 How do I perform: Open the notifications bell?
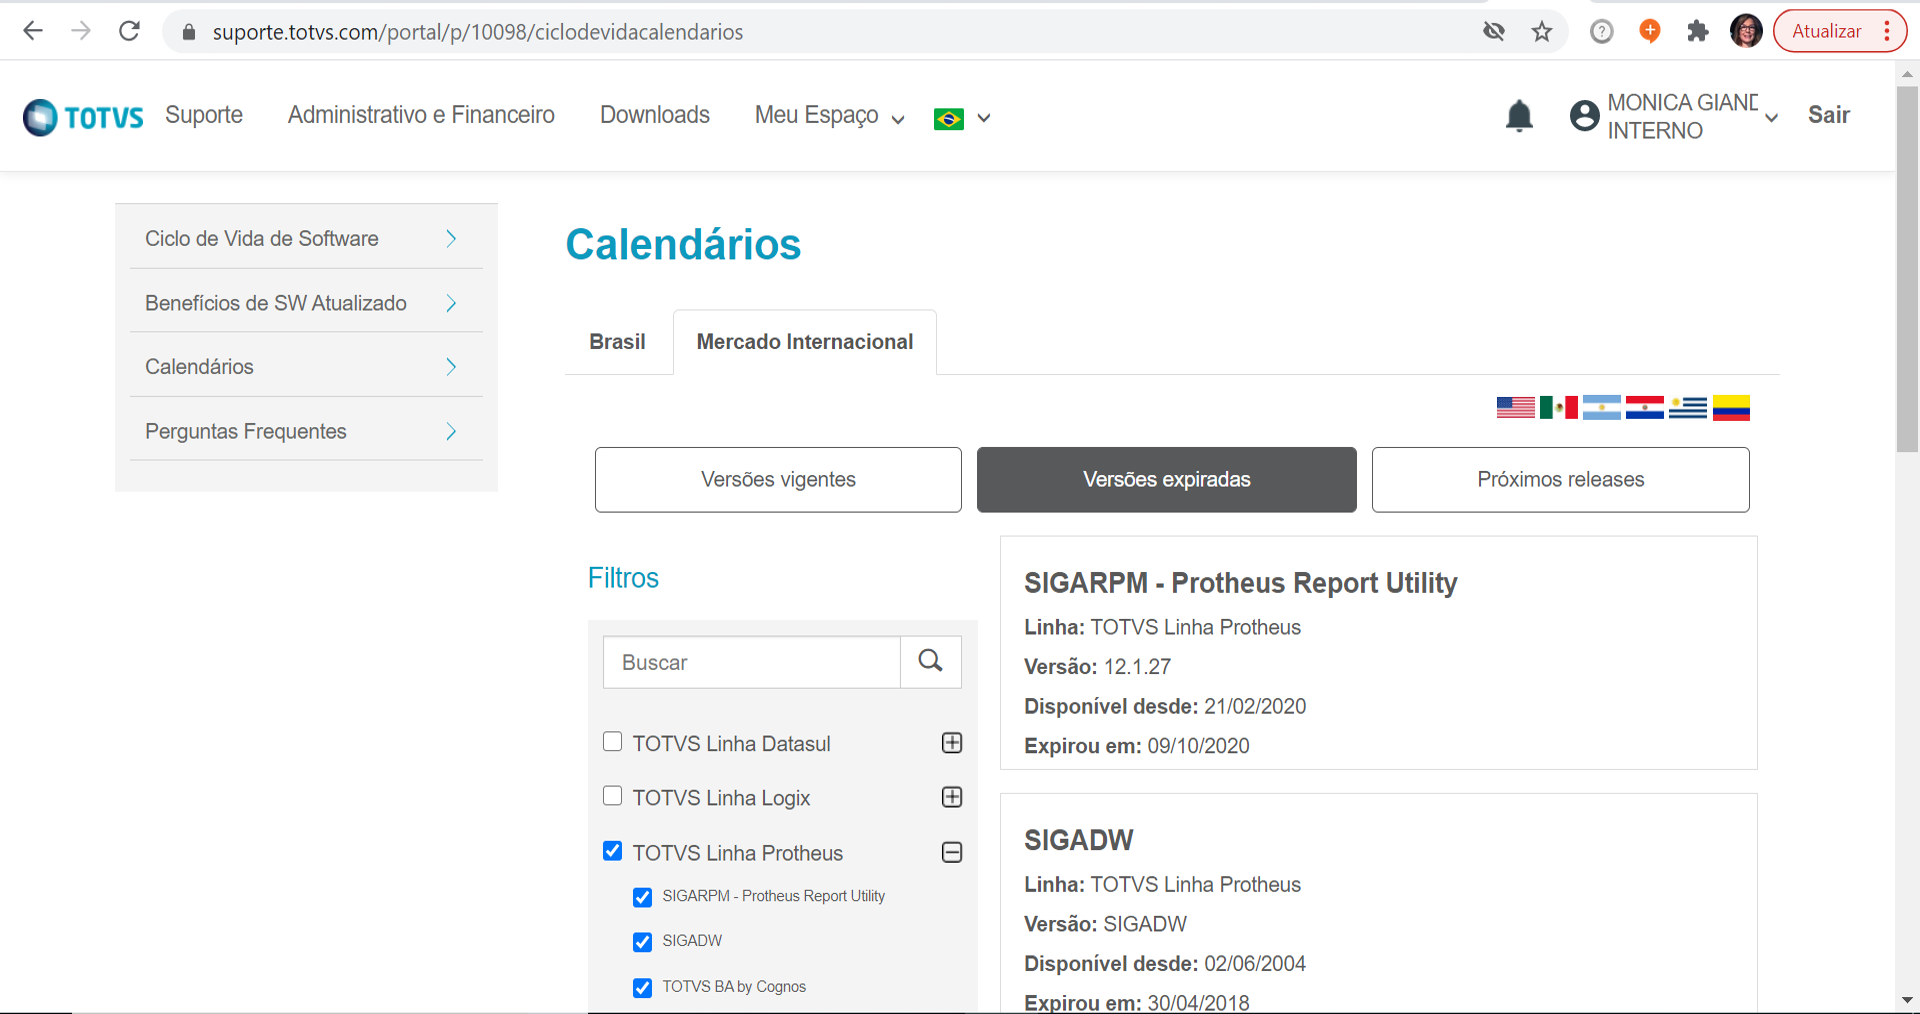(1519, 116)
